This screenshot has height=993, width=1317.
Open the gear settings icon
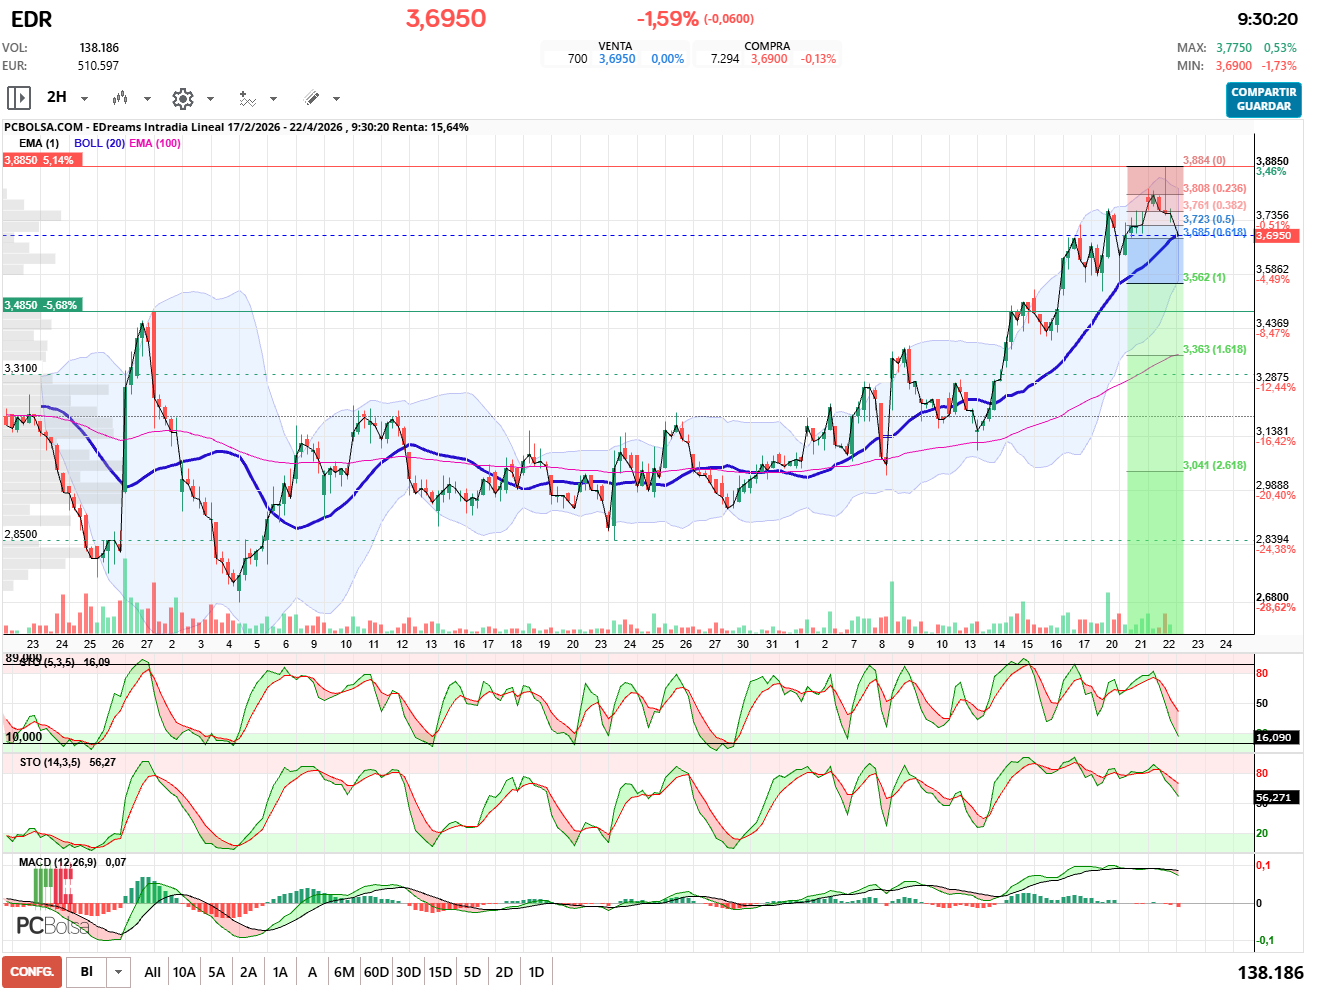pos(182,98)
